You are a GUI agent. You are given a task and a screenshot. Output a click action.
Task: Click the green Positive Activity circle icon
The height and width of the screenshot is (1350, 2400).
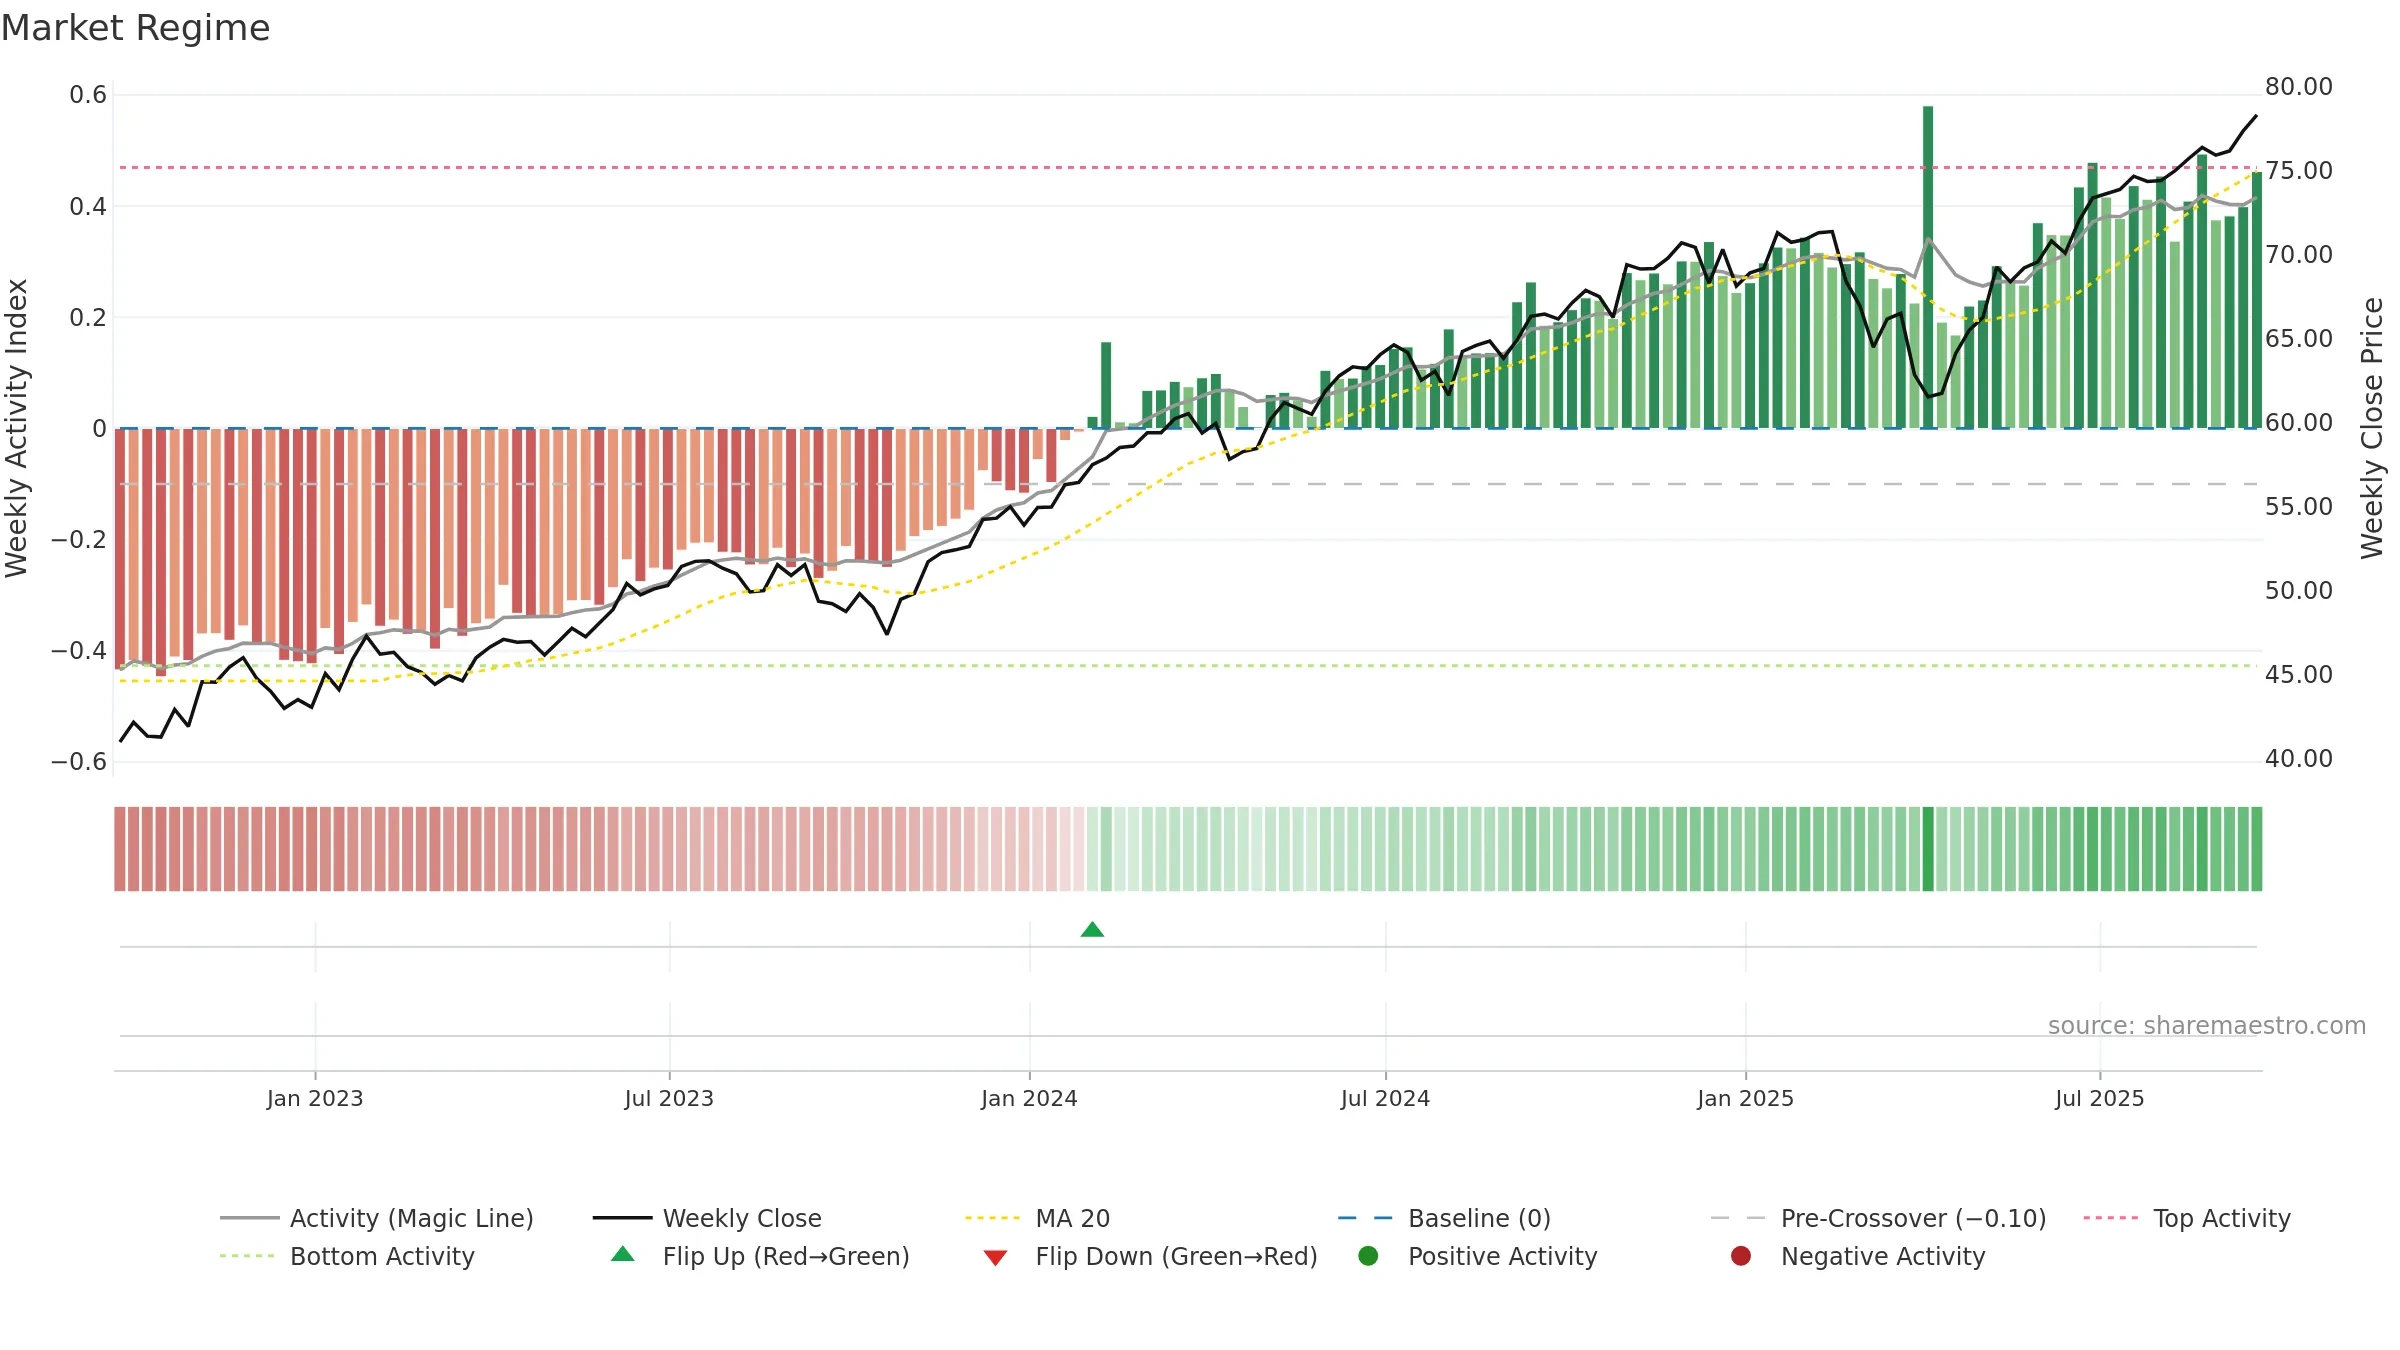tap(1368, 1256)
